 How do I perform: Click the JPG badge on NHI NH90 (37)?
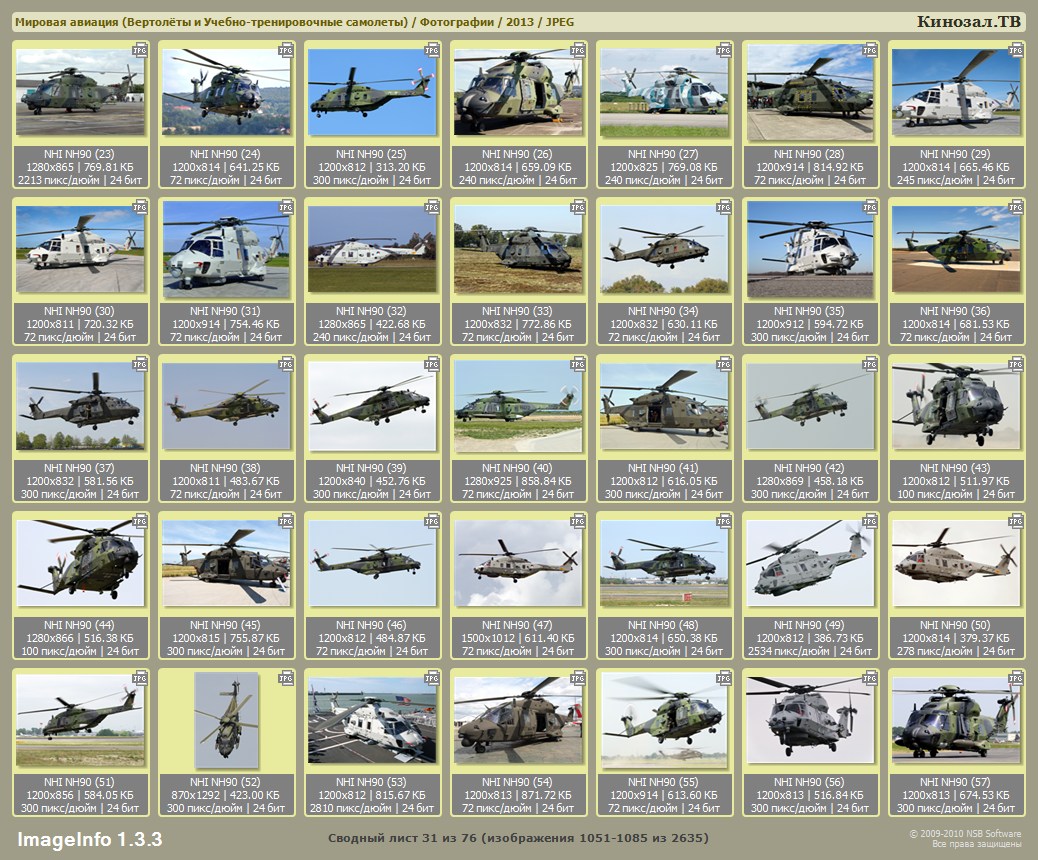140,364
